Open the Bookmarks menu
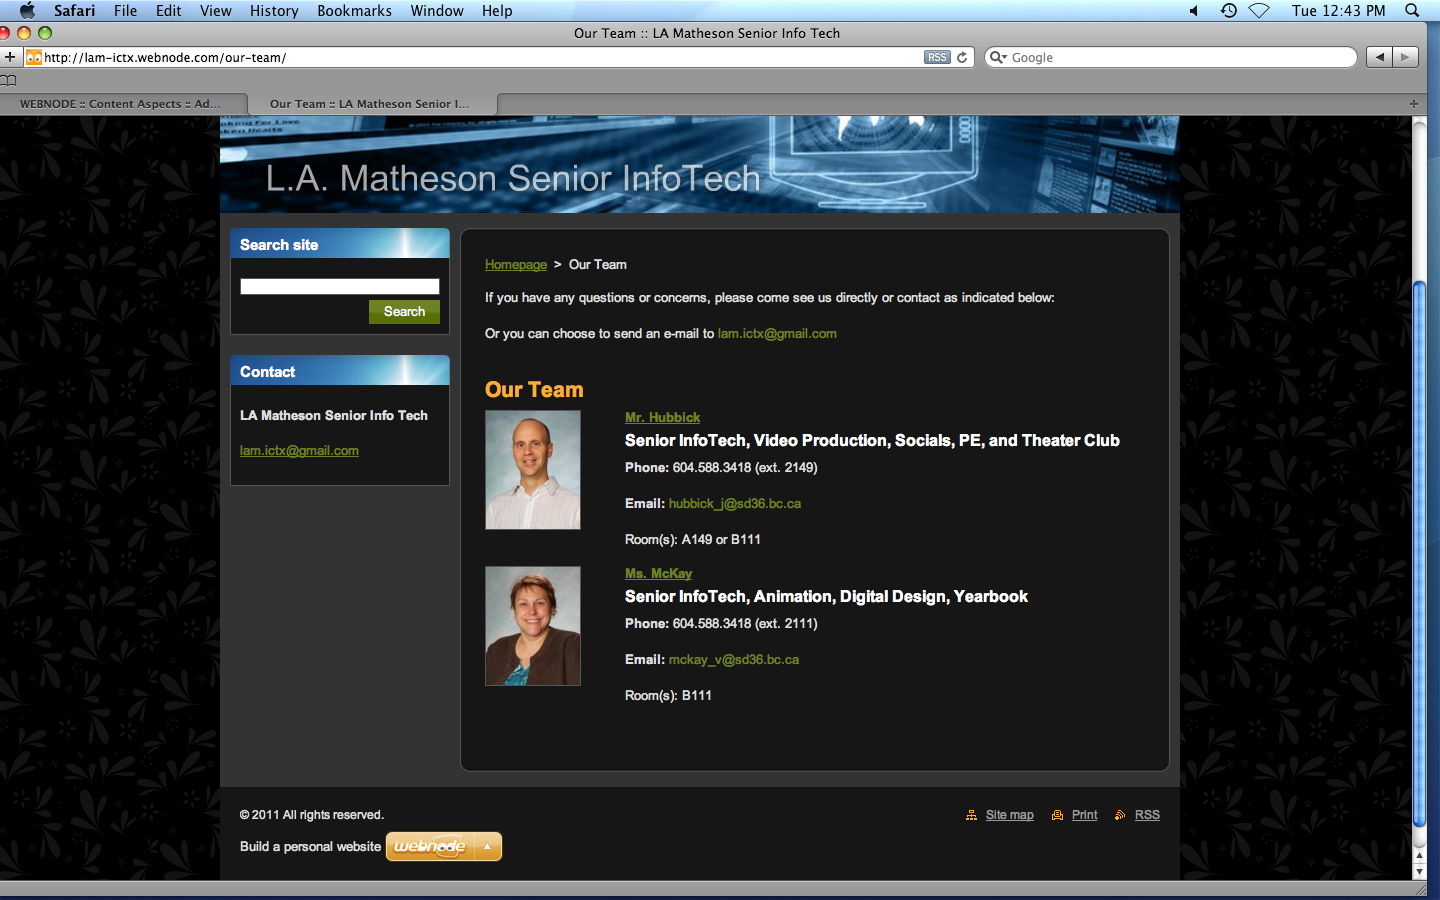 [354, 10]
